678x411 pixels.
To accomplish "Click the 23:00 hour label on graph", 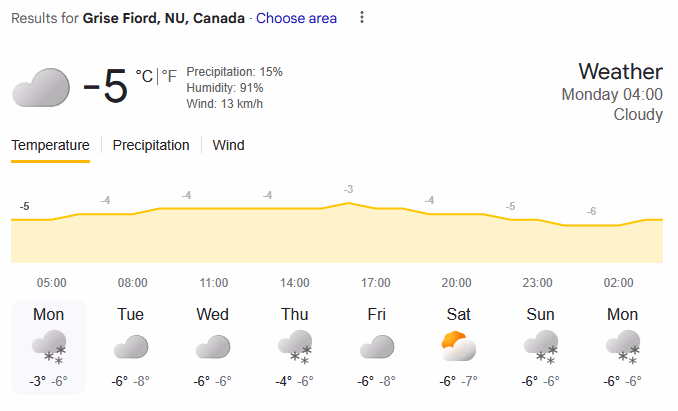I will (x=539, y=283).
